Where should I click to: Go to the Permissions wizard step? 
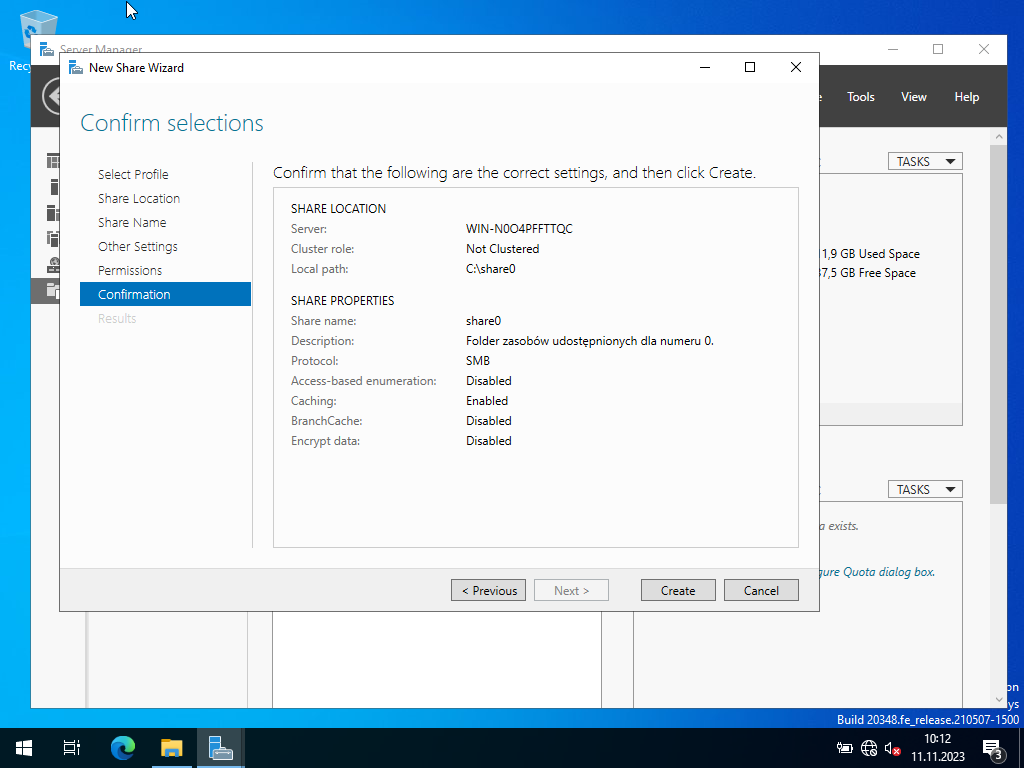click(x=130, y=270)
